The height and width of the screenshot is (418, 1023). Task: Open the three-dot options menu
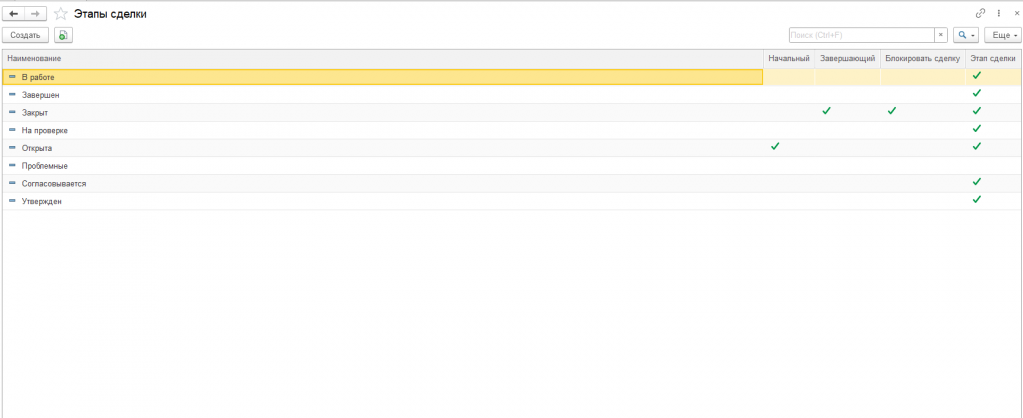pyautogui.click(x=998, y=13)
